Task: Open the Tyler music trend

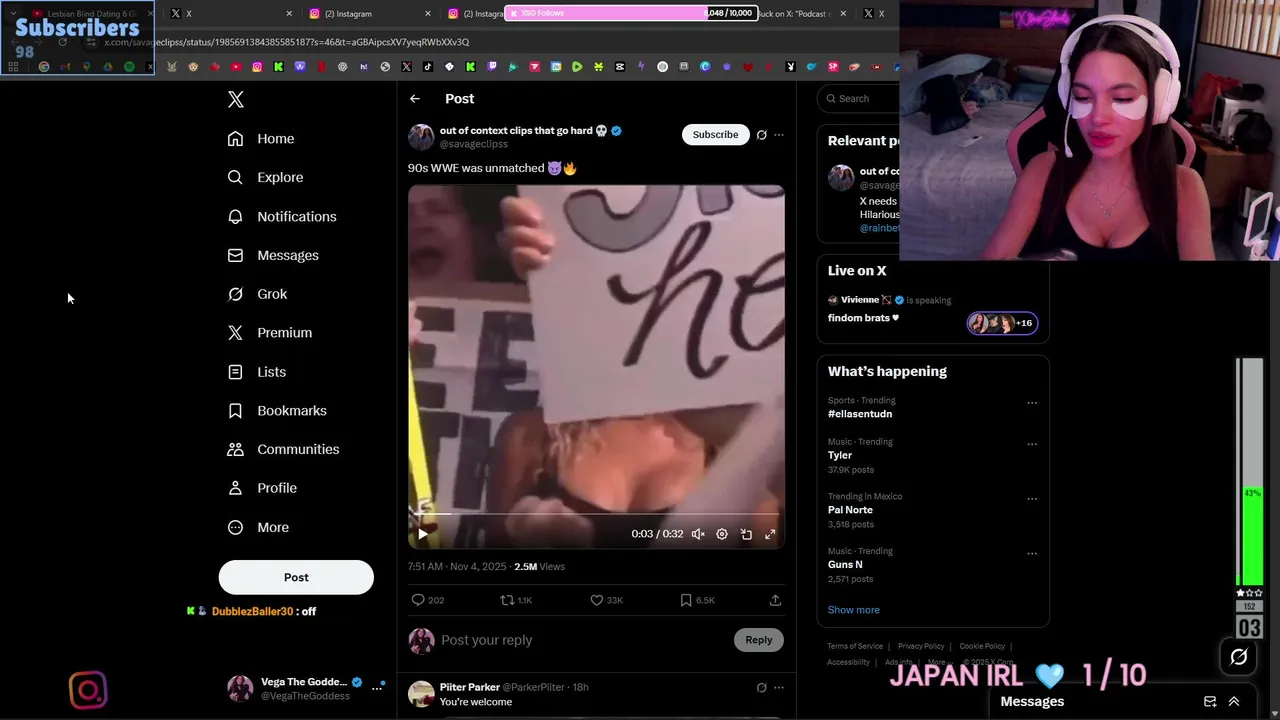Action: tap(840, 455)
